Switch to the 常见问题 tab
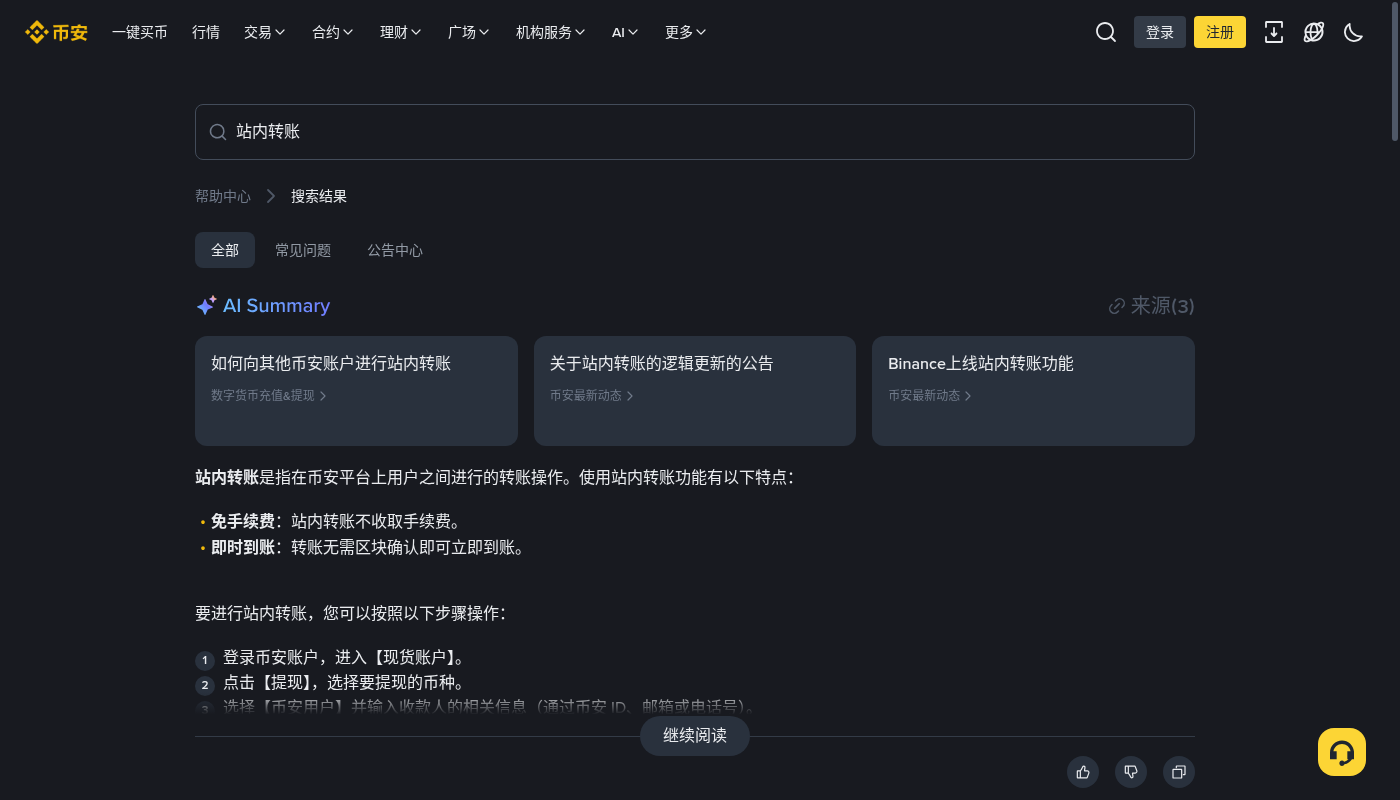Image resolution: width=1400 pixels, height=800 pixels. 303,250
